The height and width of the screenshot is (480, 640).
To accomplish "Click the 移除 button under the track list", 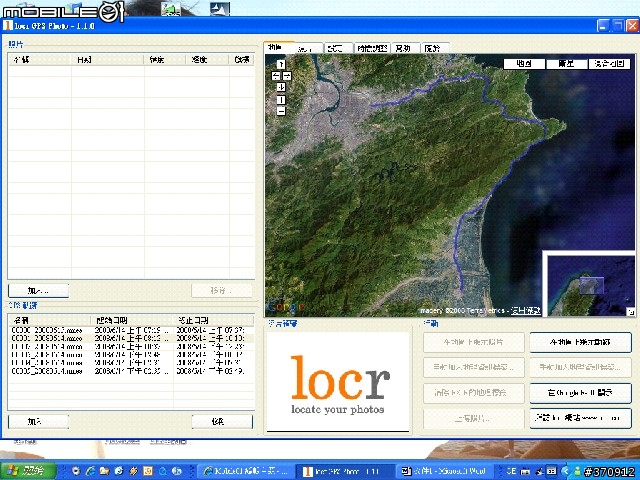I will coord(222,422).
